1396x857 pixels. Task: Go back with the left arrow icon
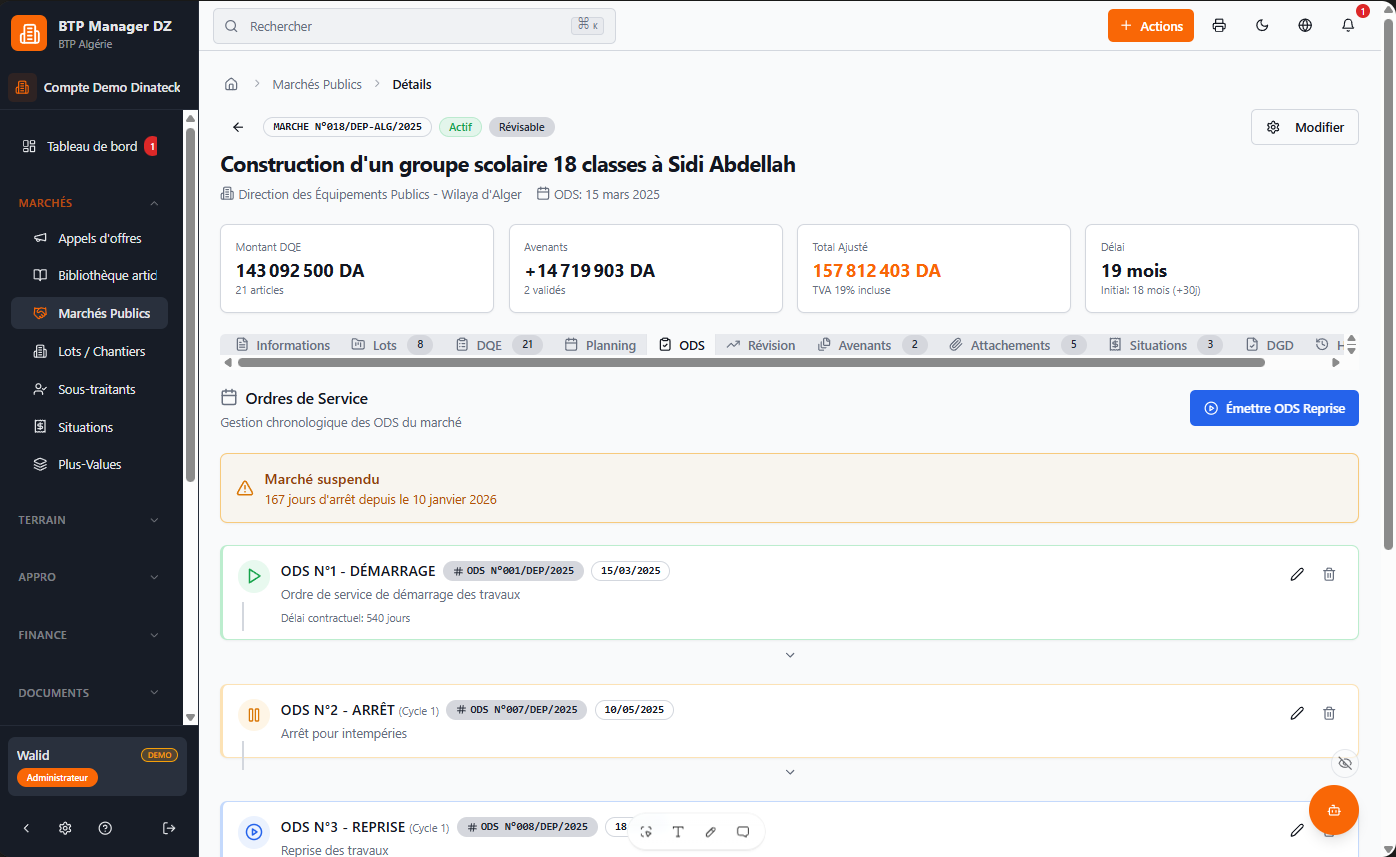[238, 127]
